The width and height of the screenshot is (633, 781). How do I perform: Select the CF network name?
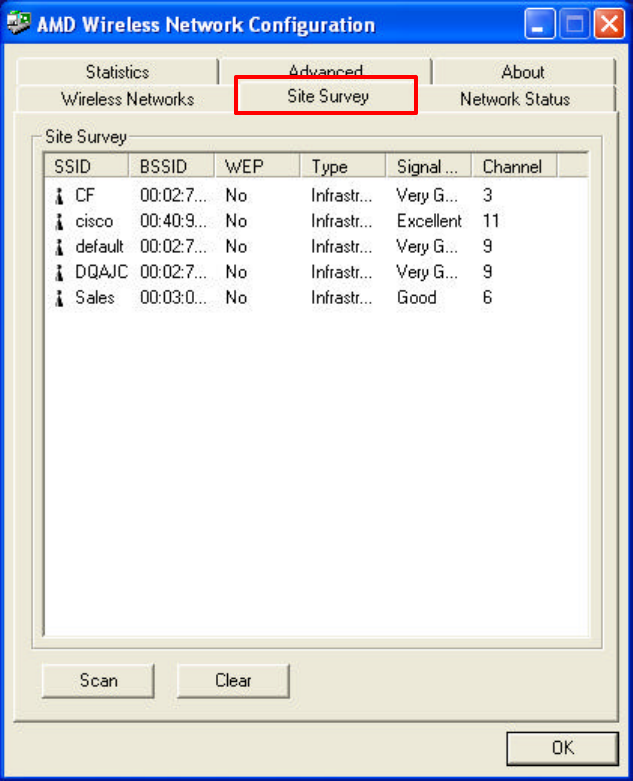pos(85,195)
